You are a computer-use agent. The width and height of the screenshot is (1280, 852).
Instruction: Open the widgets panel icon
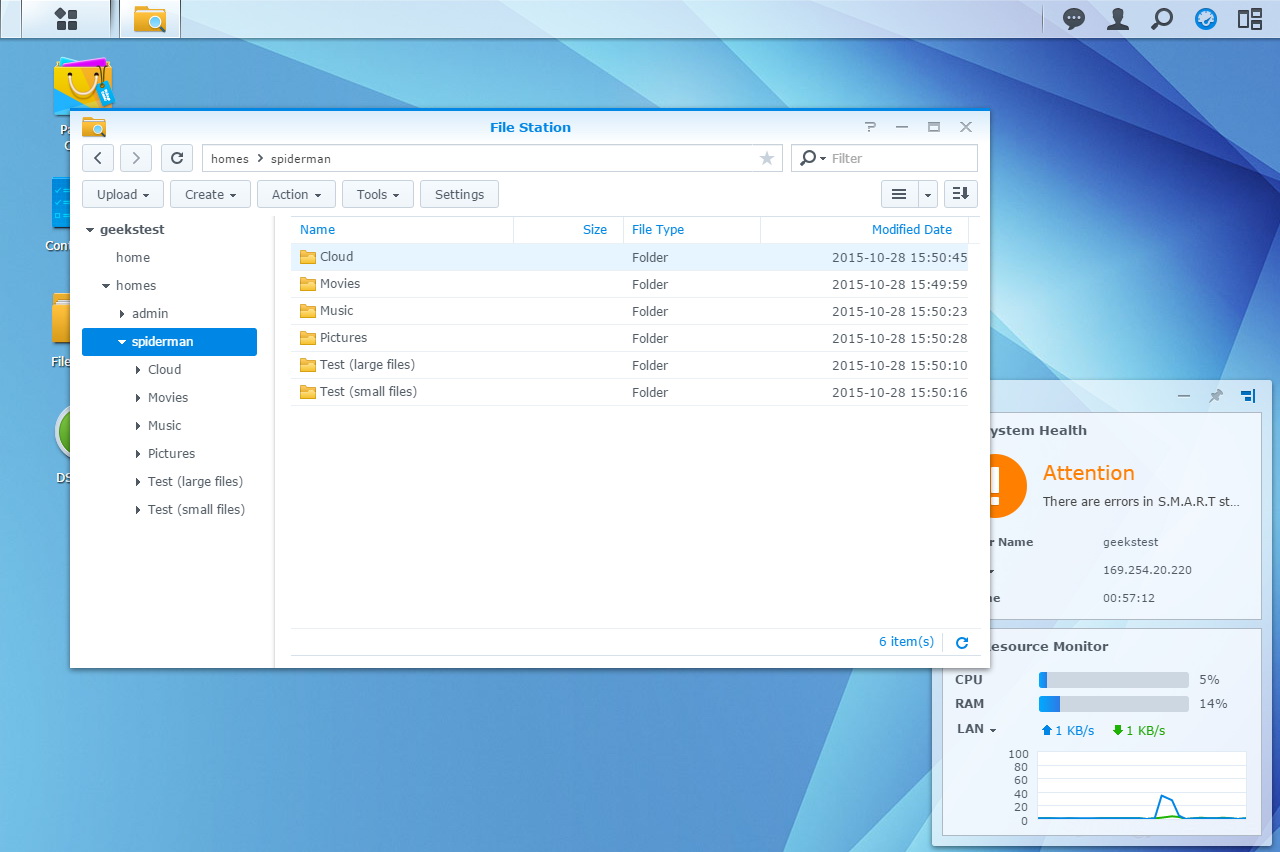pos(1250,19)
